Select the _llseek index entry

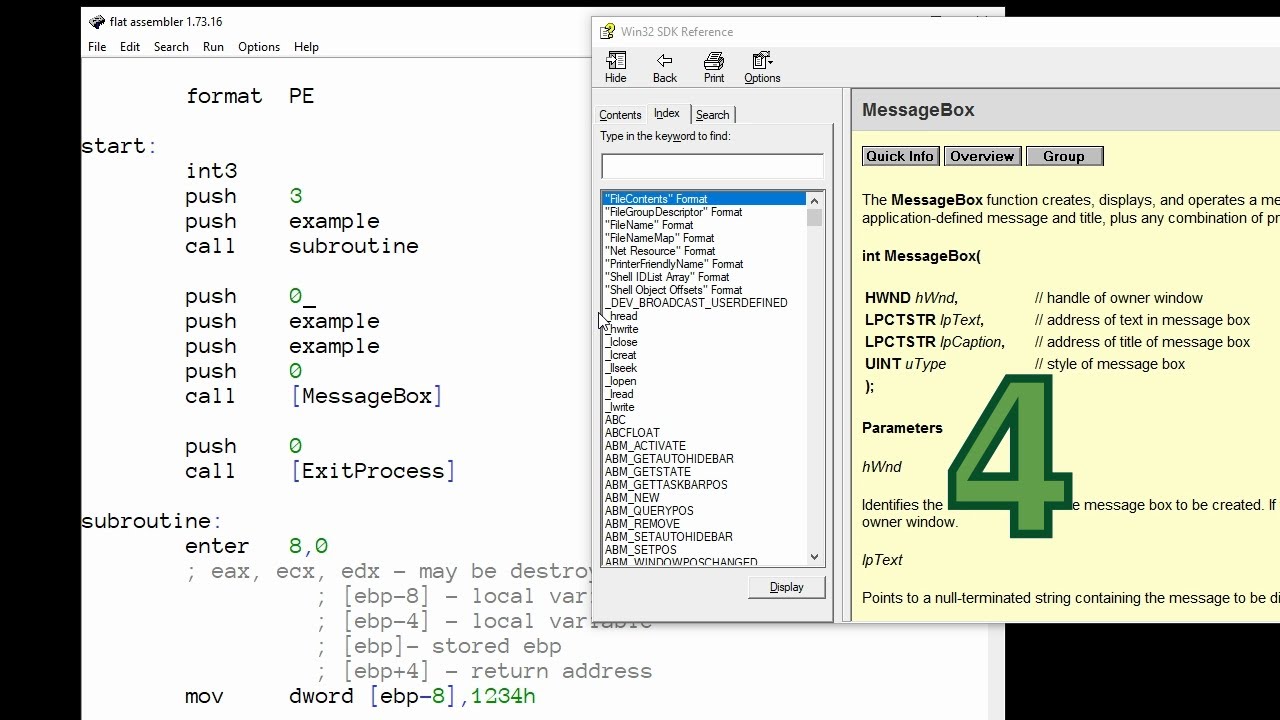621,368
